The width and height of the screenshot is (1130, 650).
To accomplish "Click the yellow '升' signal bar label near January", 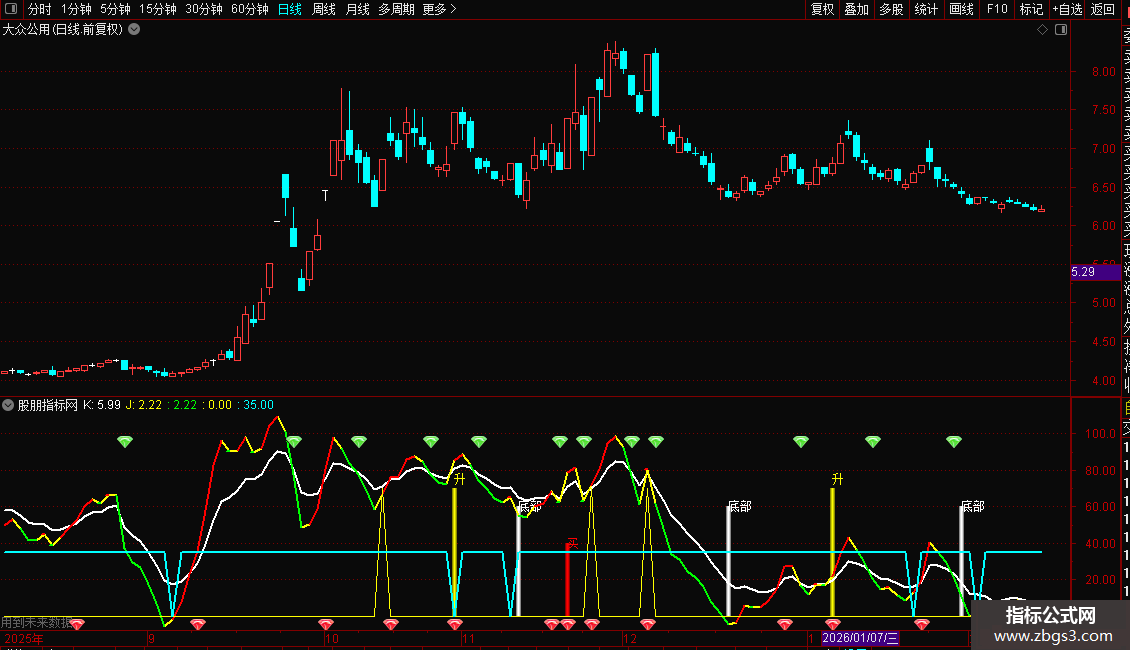I will point(836,480).
